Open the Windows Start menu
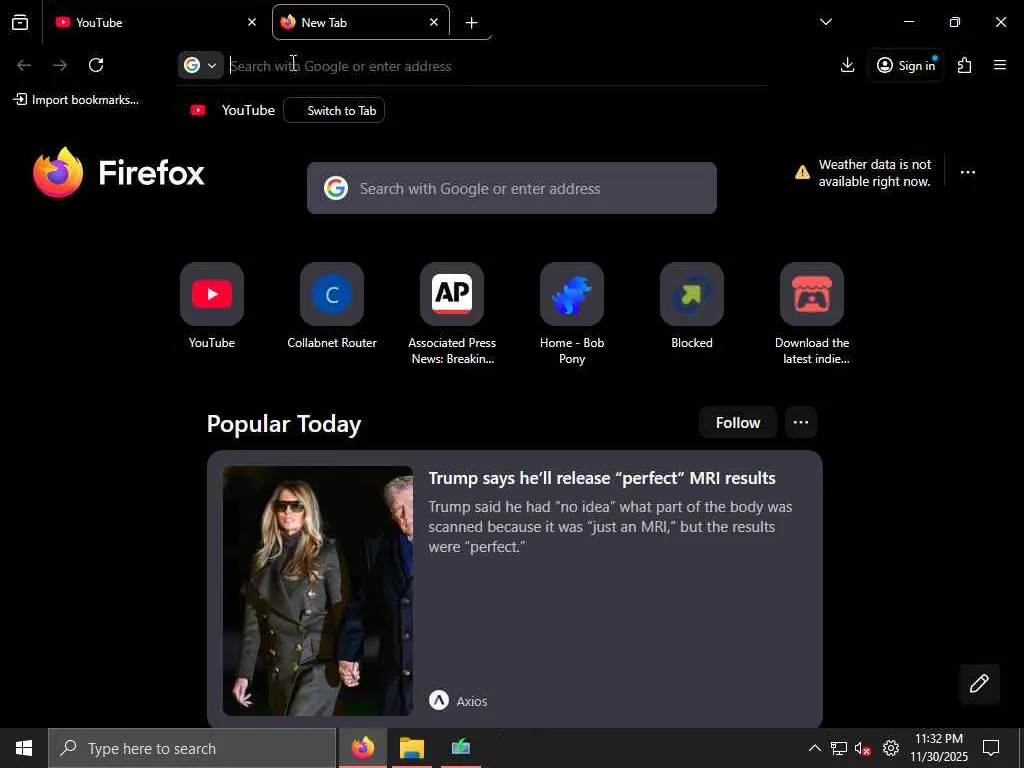The height and width of the screenshot is (768, 1024). point(24,748)
